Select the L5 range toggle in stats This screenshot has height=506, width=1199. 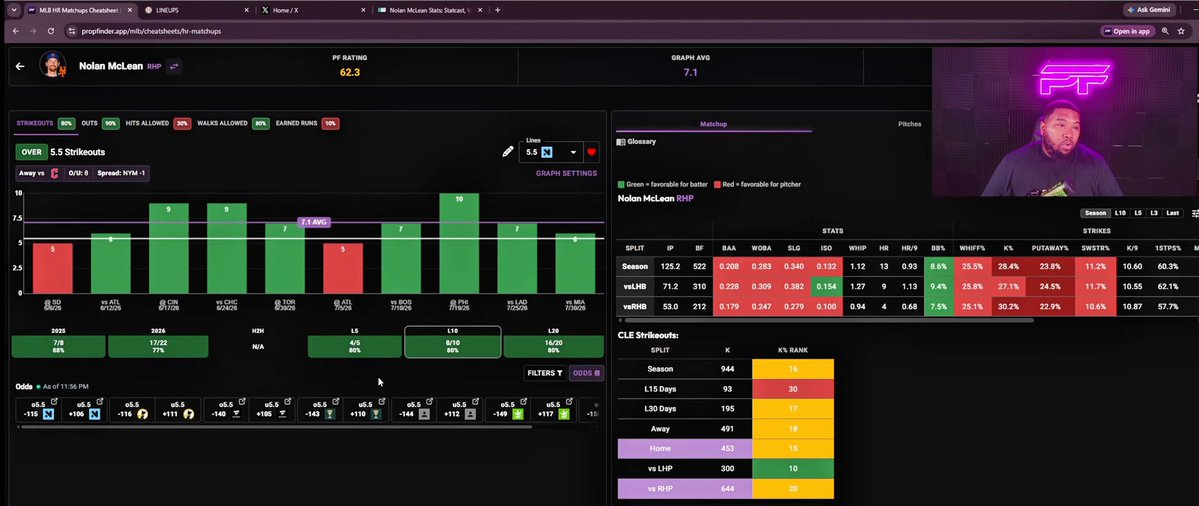pos(1138,213)
